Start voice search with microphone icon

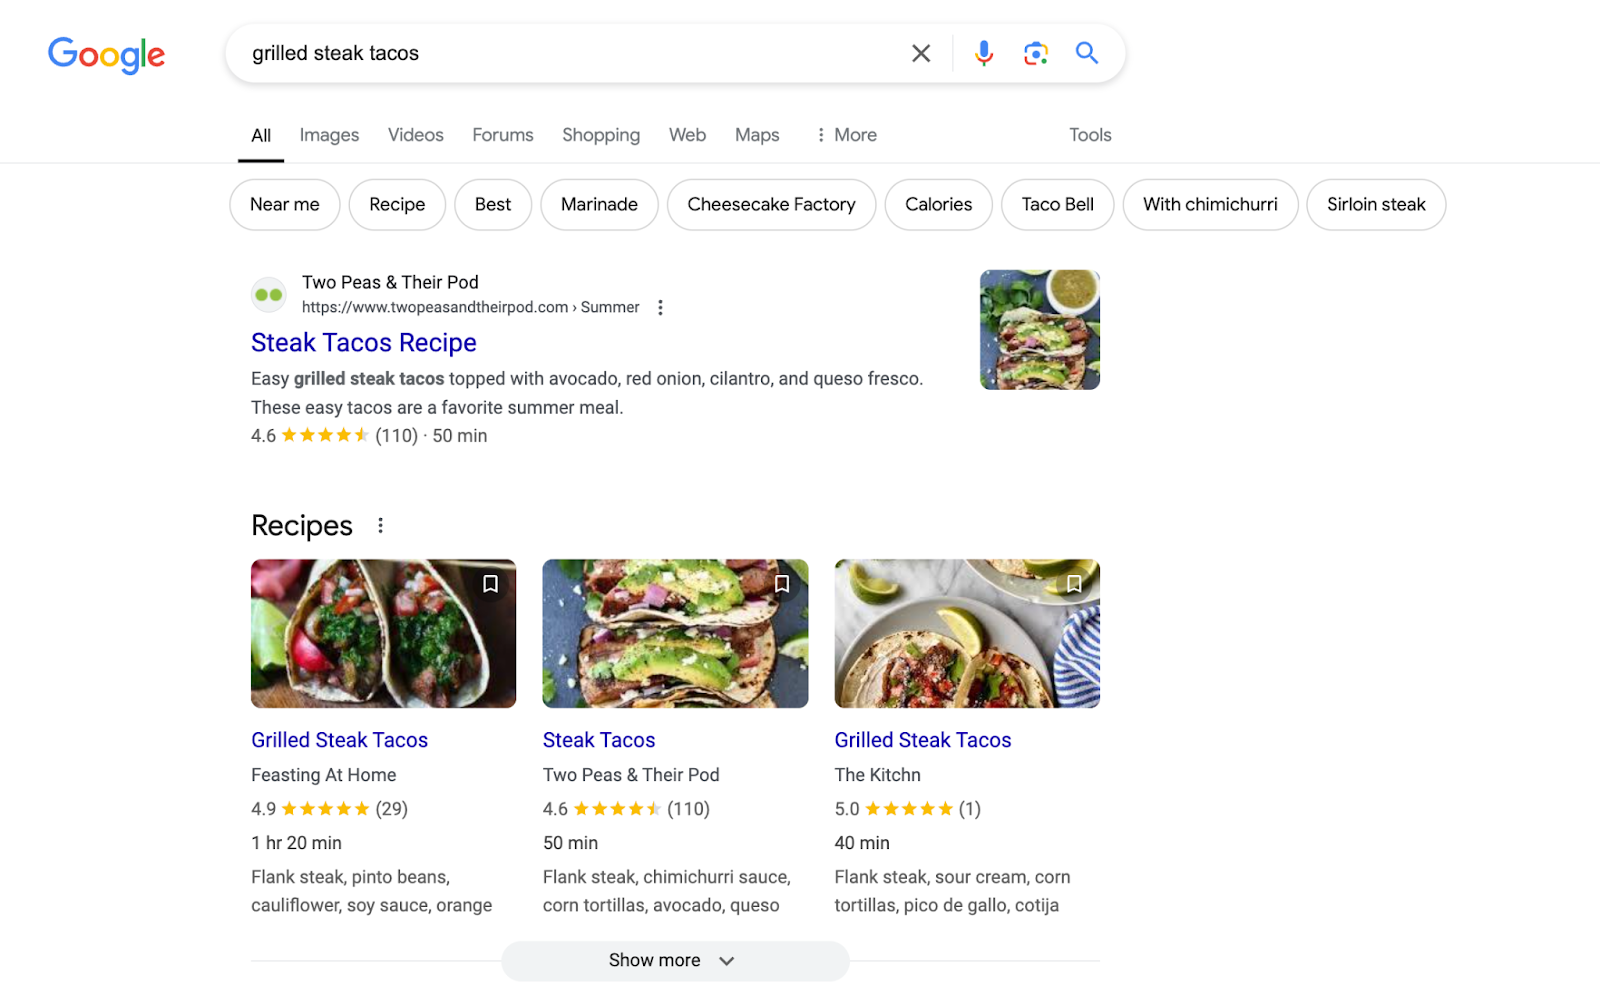point(984,53)
